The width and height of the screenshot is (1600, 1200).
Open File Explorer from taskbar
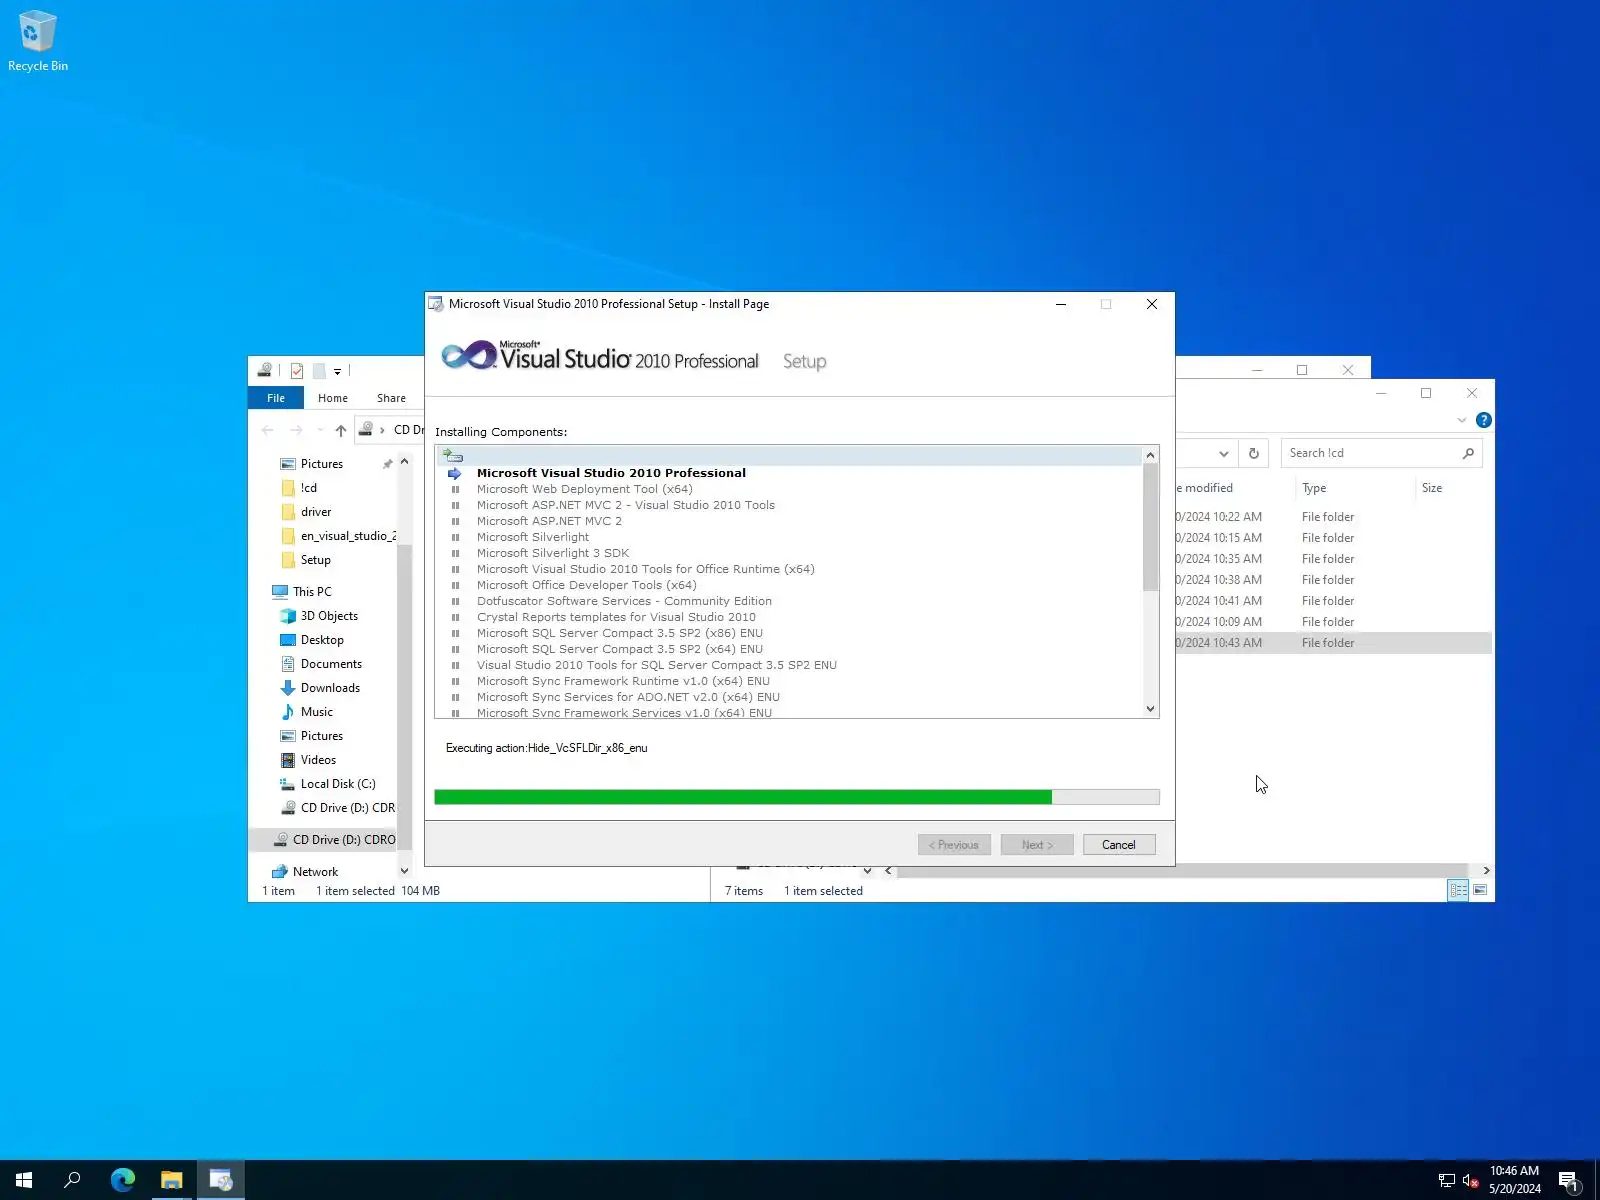[x=172, y=1180]
